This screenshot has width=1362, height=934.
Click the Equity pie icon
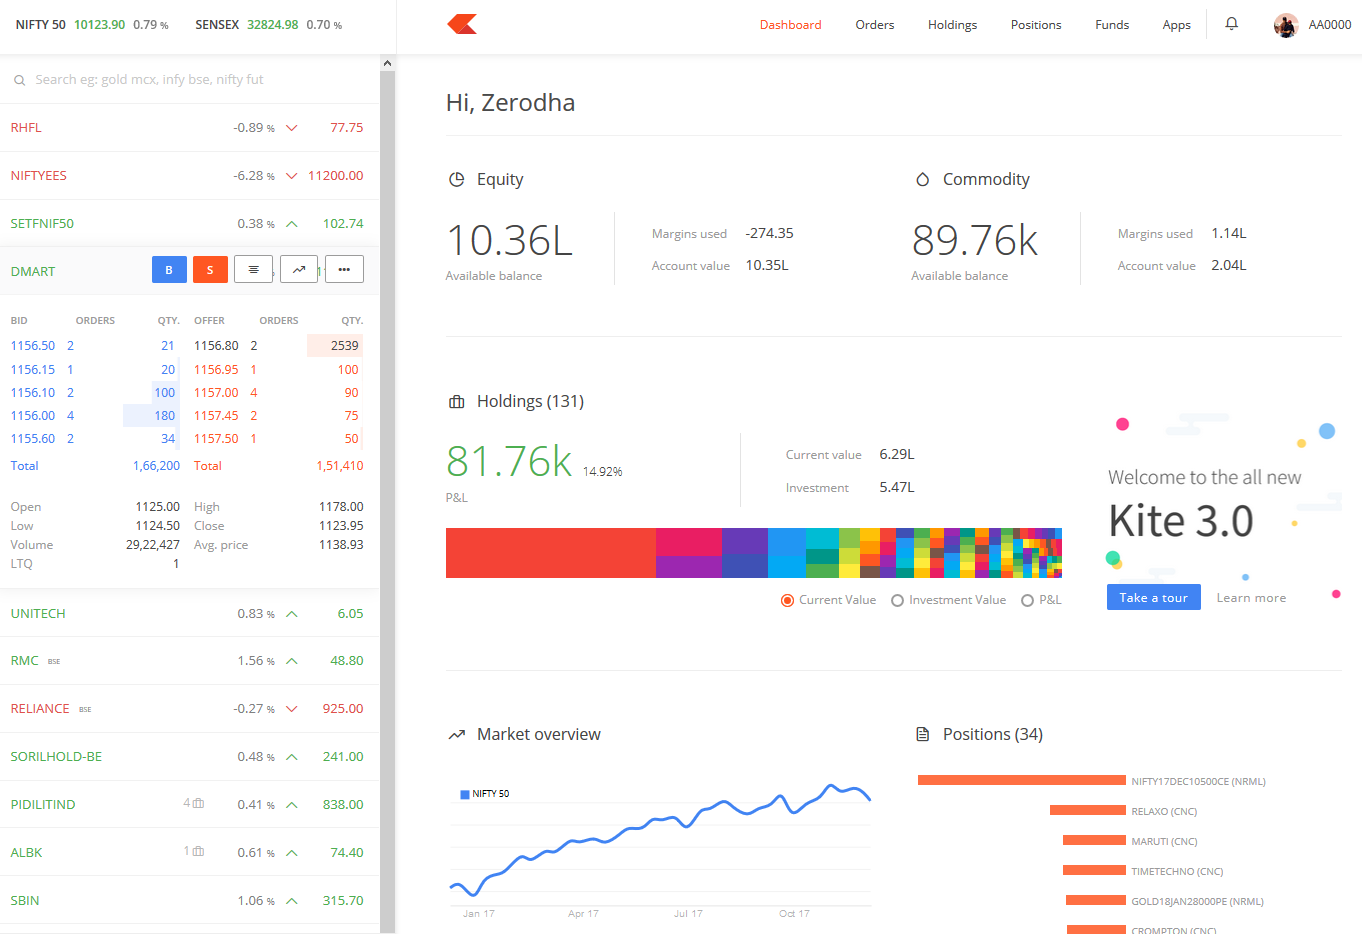click(457, 180)
